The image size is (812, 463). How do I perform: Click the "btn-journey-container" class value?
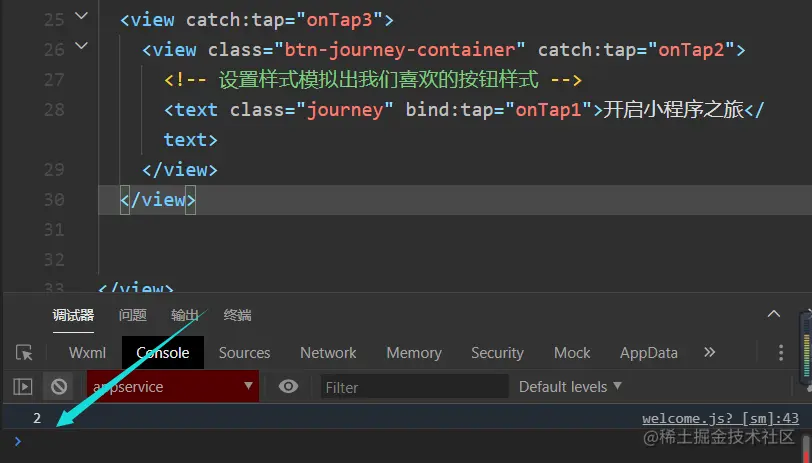click(x=400, y=50)
